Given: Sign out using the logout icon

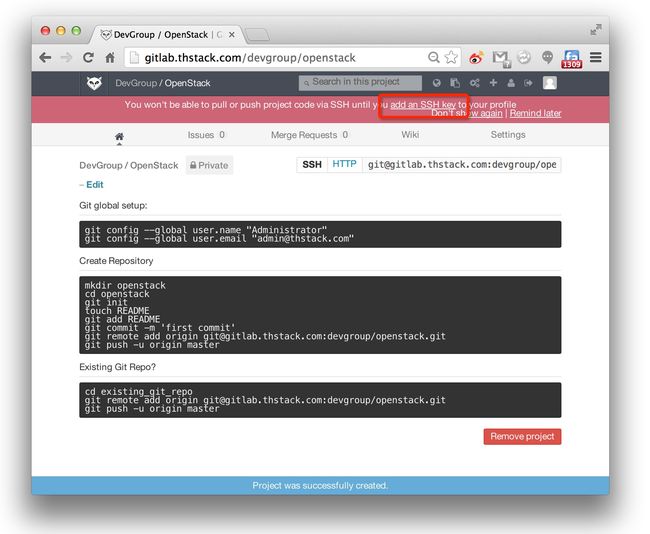Looking at the screenshot, I should point(528,83).
